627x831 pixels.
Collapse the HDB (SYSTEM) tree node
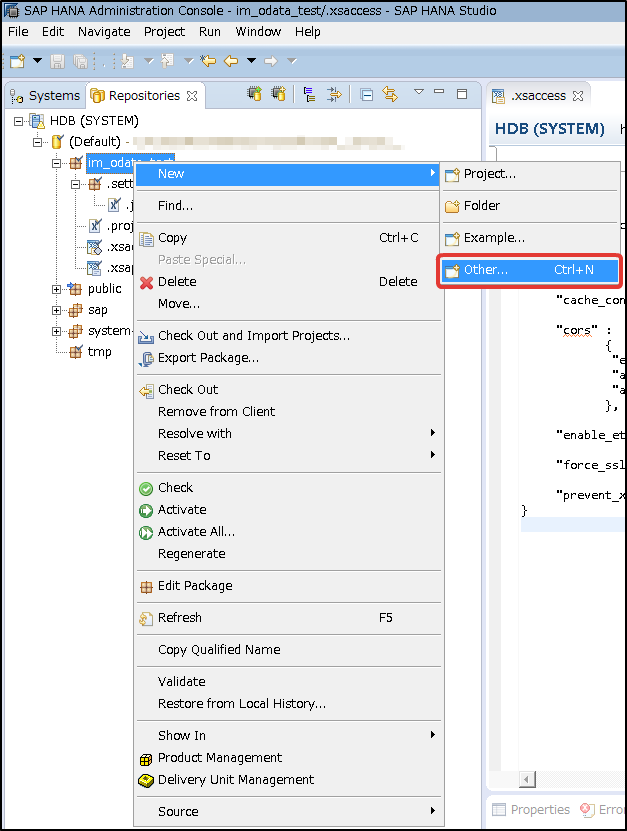point(19,121)
